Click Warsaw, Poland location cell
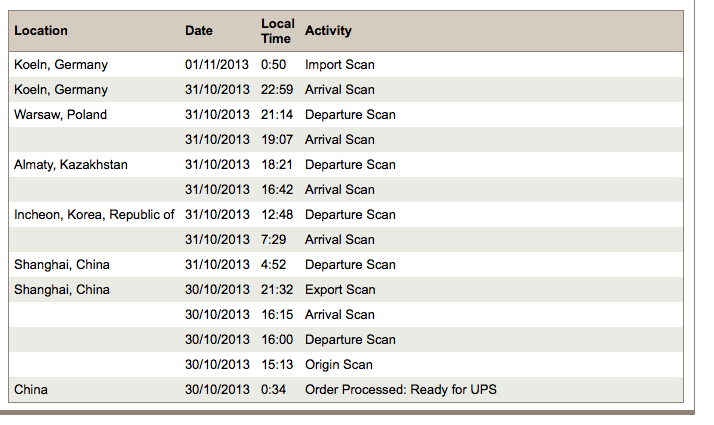The image size is (714, 425). point(60,115)
